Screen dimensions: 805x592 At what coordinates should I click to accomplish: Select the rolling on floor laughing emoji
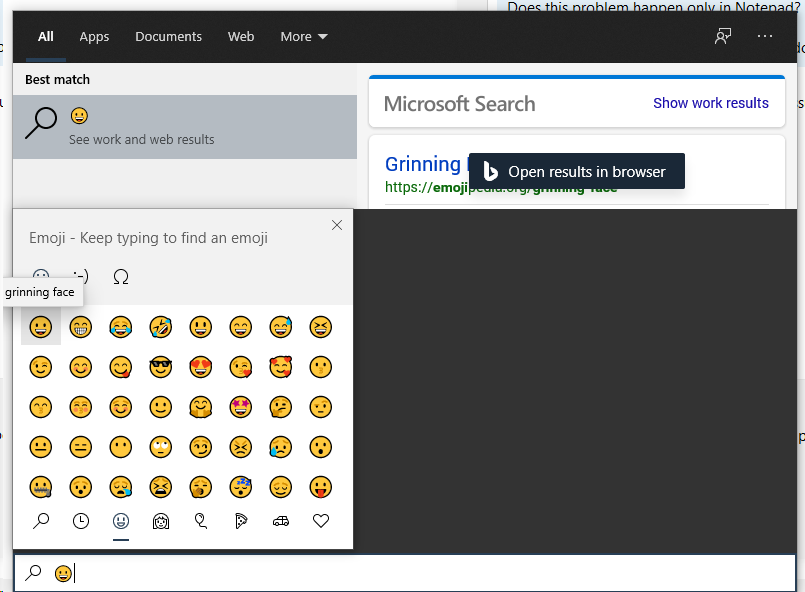pyautogui.click(x=161, y=327)
